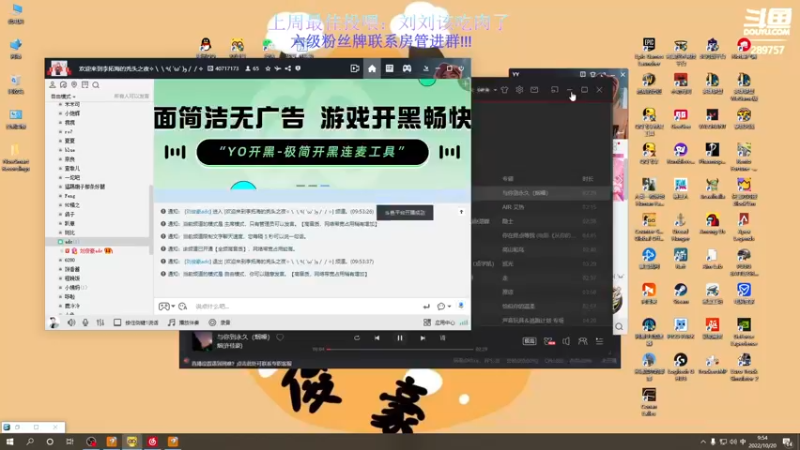This screenshot has width=800, height=450.
Task: Click the download icon in YY title bar
Action: pyautogui.click(x=426, y=68)
